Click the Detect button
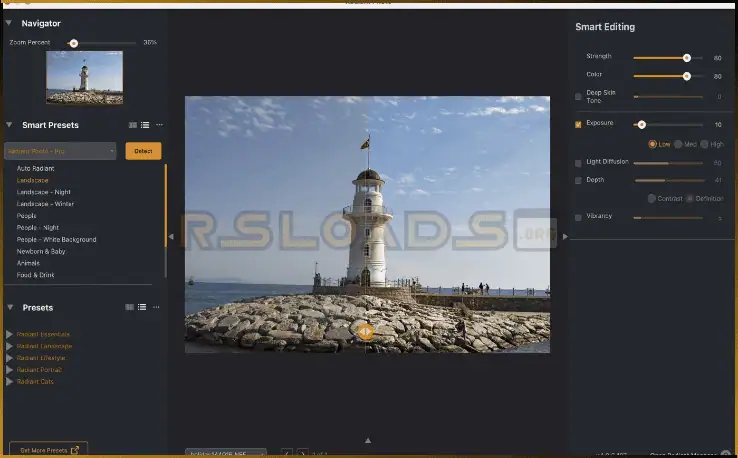 pos(143,151)
